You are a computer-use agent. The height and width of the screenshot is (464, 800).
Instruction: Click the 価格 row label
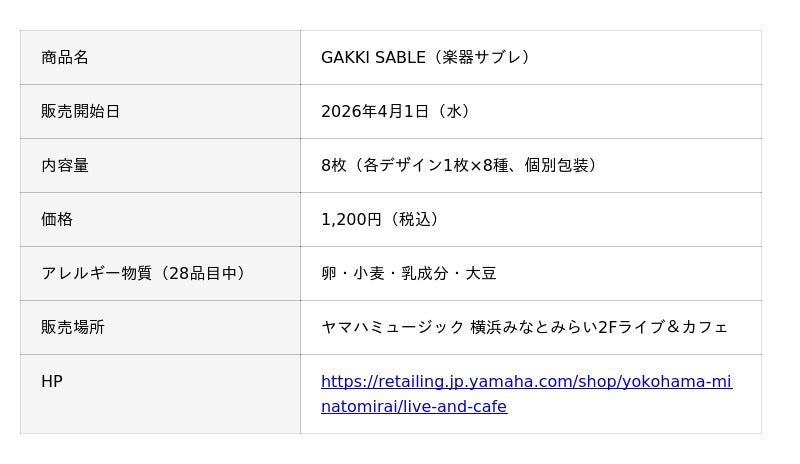click(x=57, y=219)
